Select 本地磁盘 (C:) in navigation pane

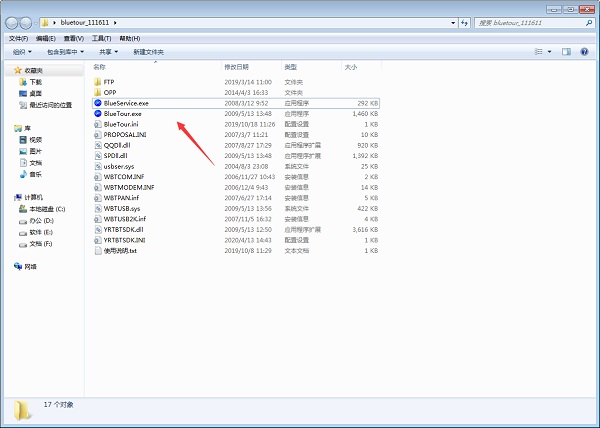pyautogui.click(x=46, y=208)
